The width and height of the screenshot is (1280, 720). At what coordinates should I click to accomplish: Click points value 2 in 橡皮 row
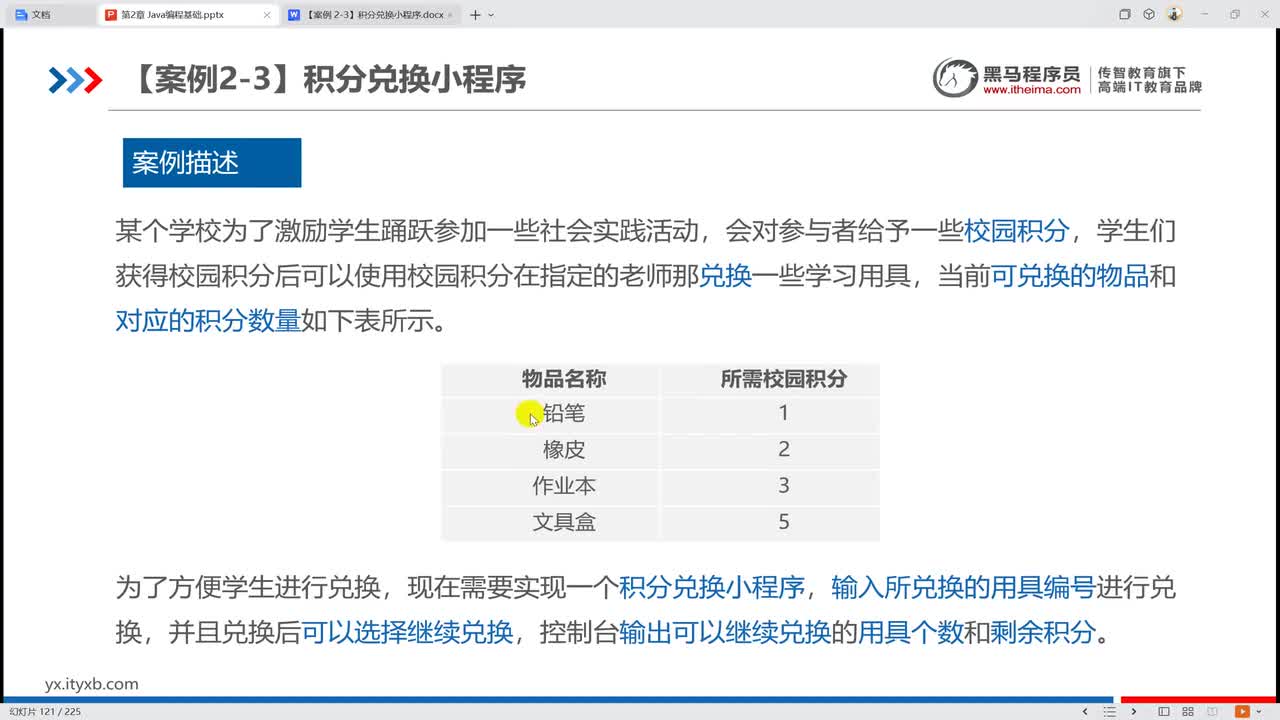tap(784, 449)
